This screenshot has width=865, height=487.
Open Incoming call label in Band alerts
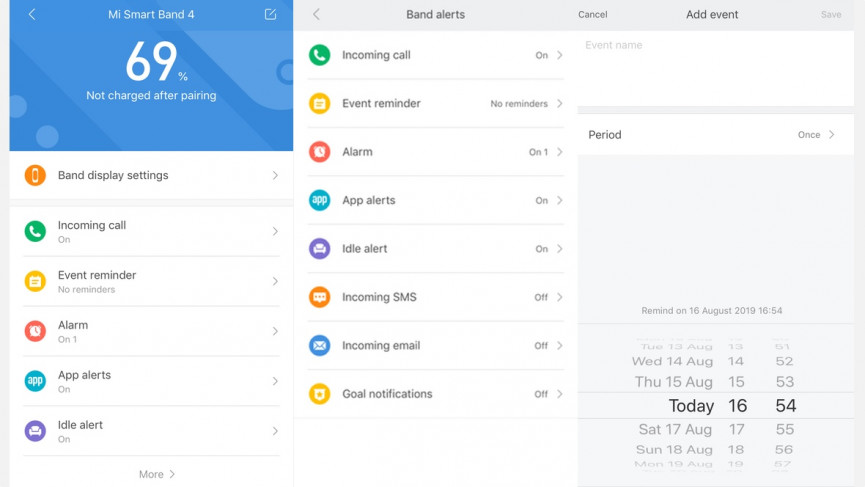click(376, 55)
